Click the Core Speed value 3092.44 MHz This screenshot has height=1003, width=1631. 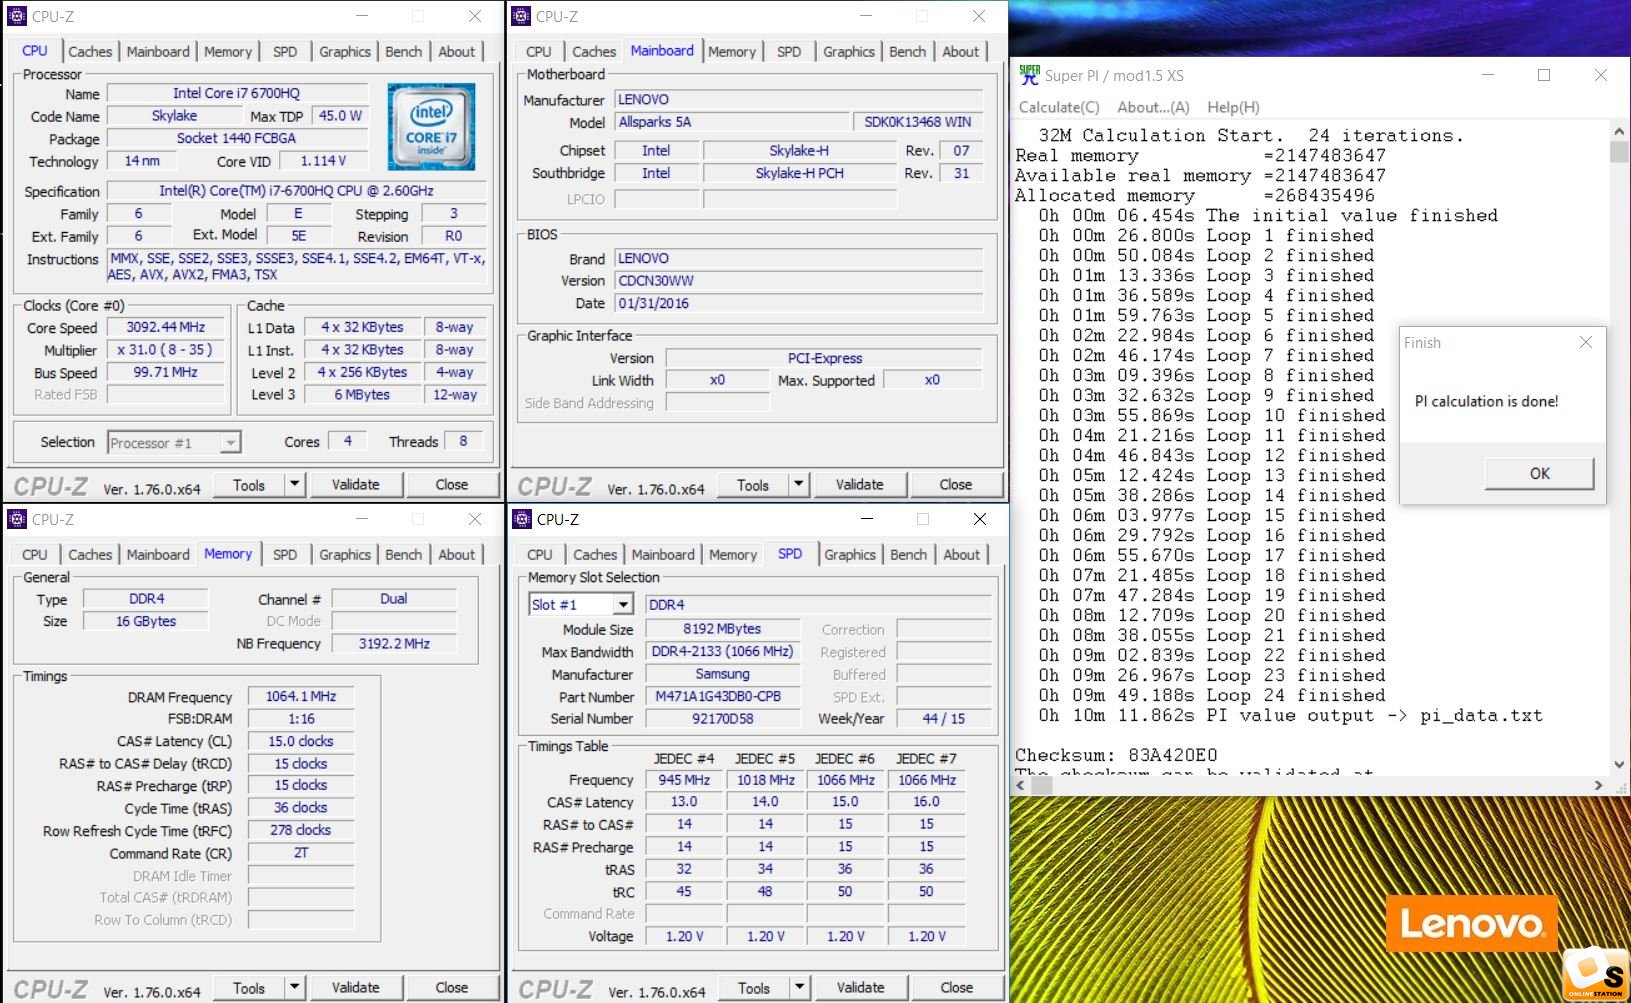pos(166,327)
